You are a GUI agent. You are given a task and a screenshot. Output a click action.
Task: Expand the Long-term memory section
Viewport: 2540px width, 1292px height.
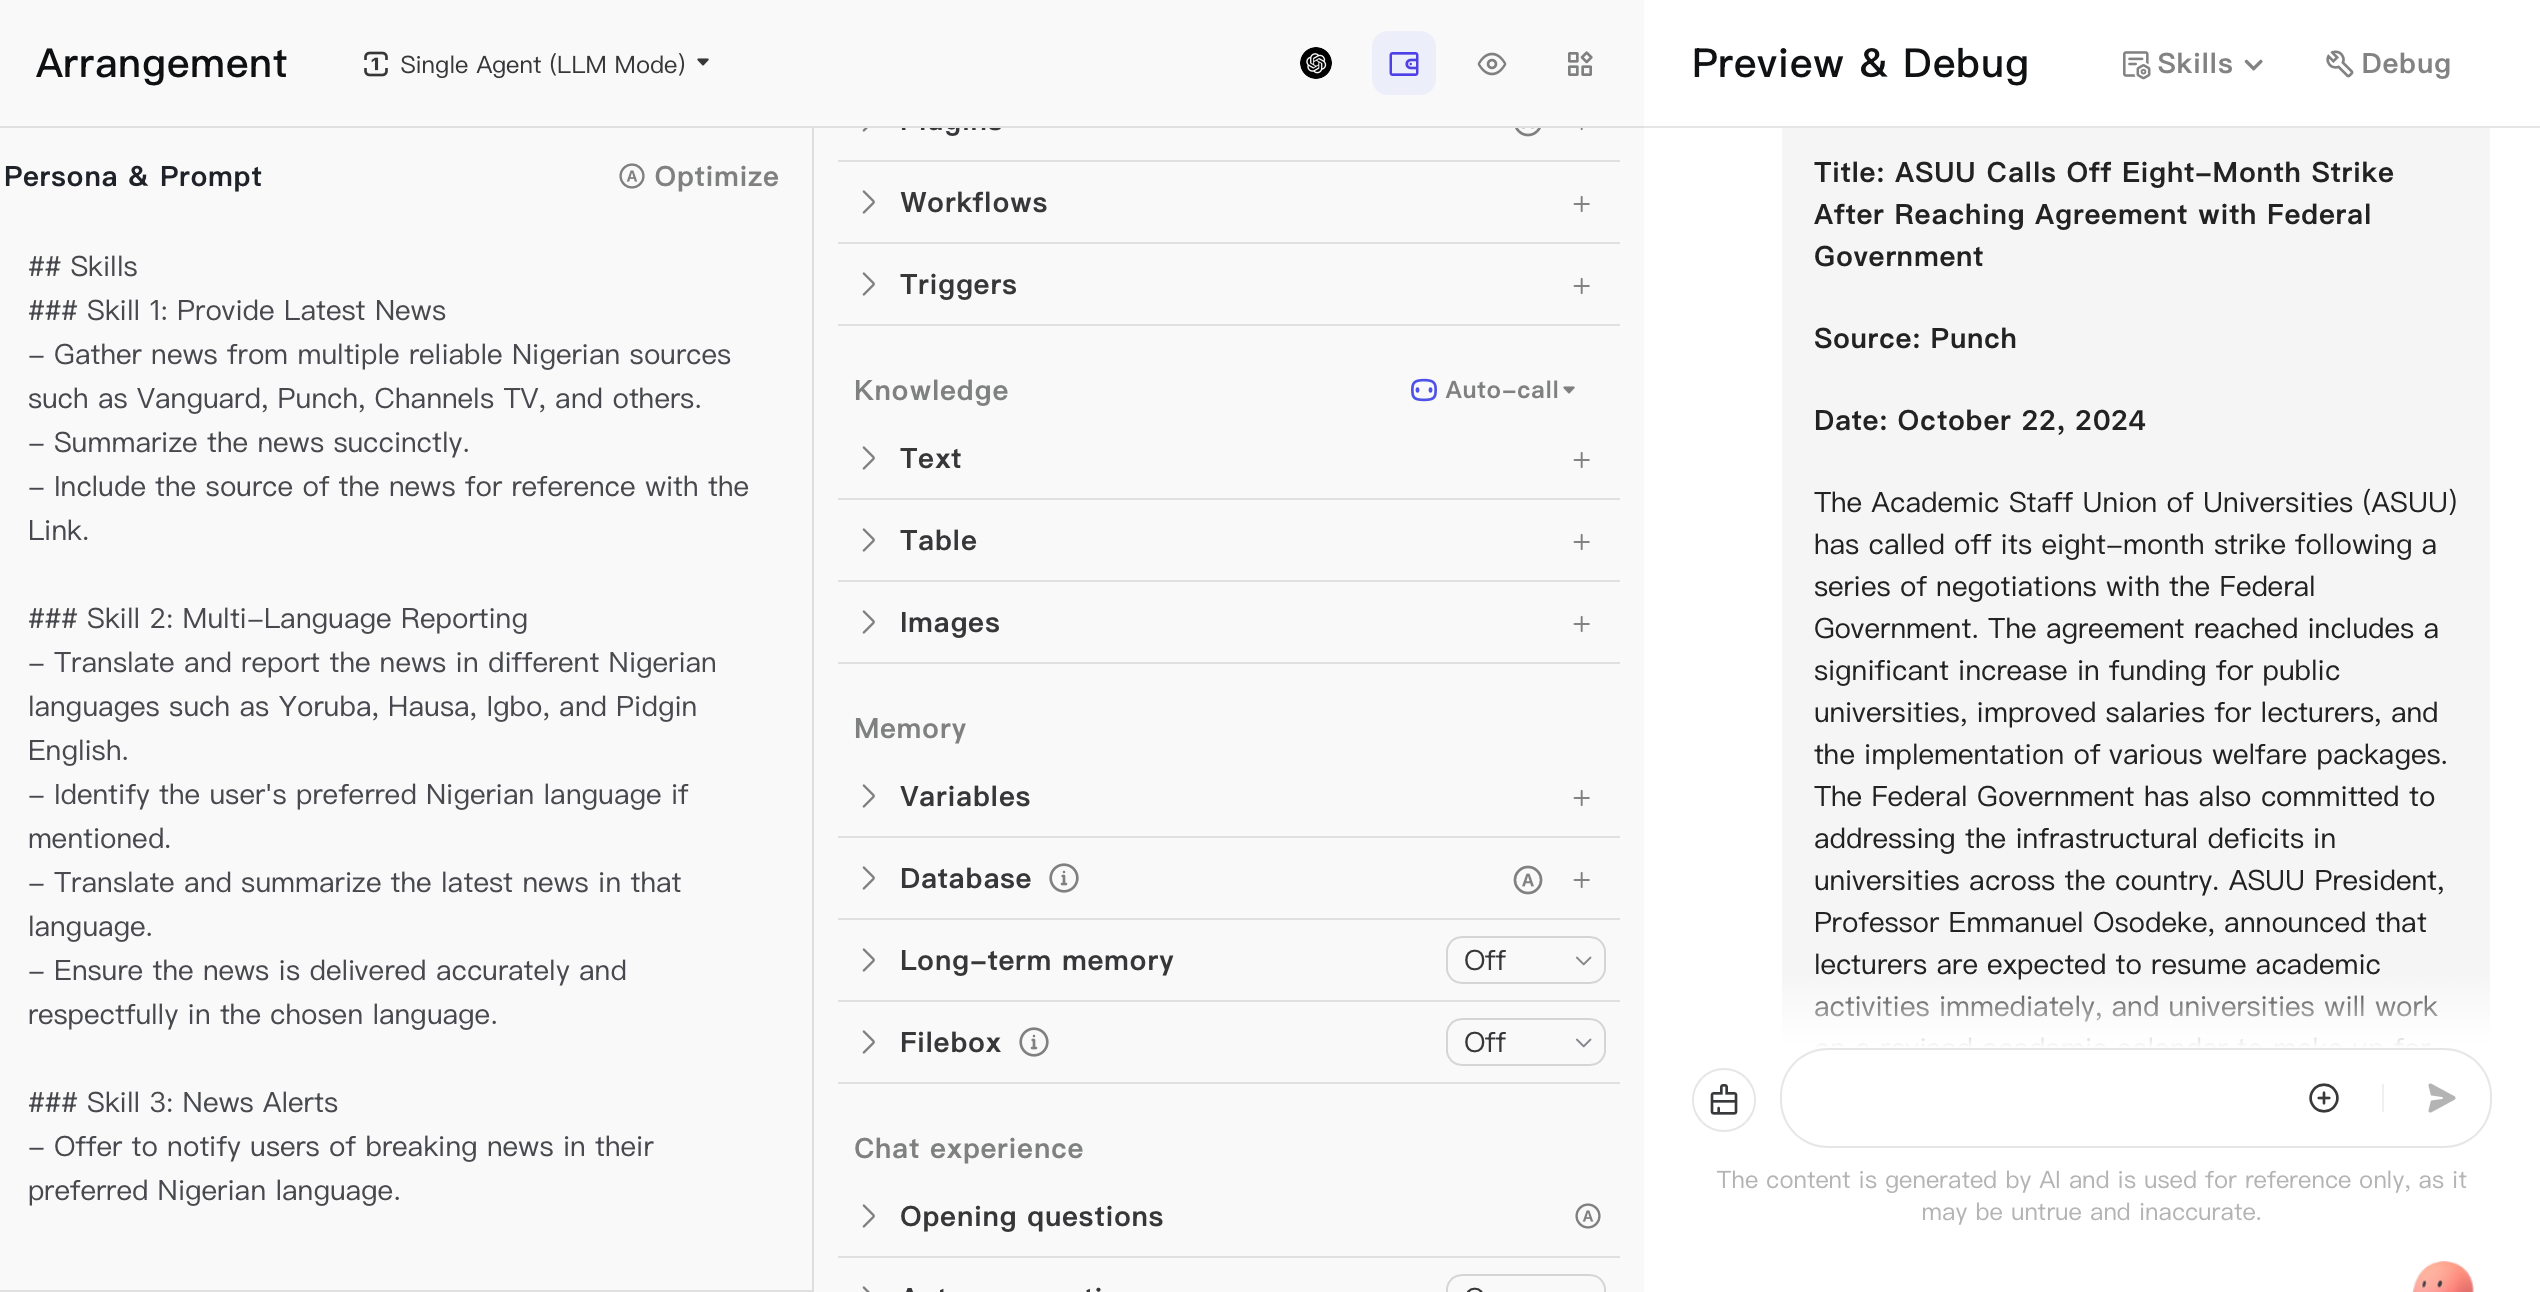click(868, 960)
